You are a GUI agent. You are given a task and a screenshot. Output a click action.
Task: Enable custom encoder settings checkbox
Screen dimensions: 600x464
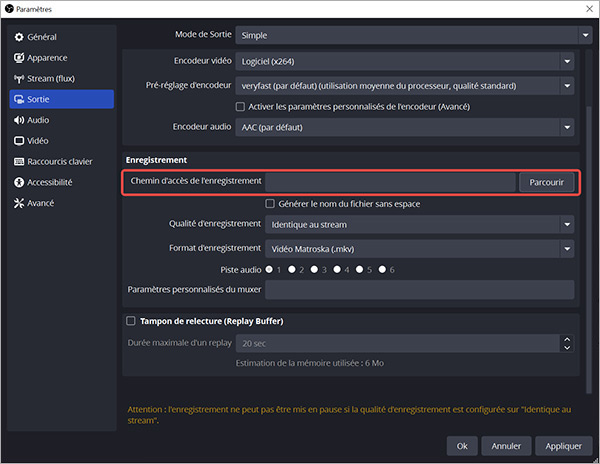click(240, 107)
